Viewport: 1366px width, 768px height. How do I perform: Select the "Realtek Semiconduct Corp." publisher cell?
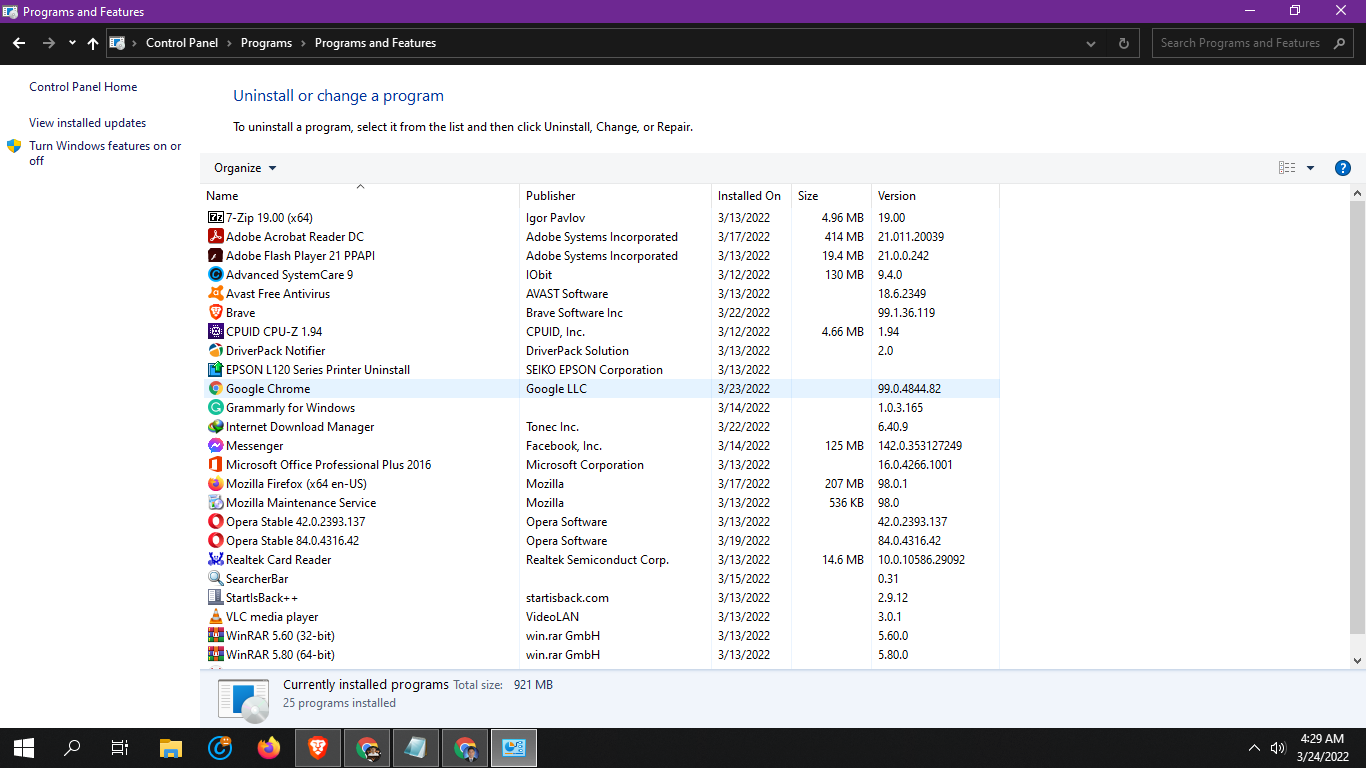(x=597, y=559)
